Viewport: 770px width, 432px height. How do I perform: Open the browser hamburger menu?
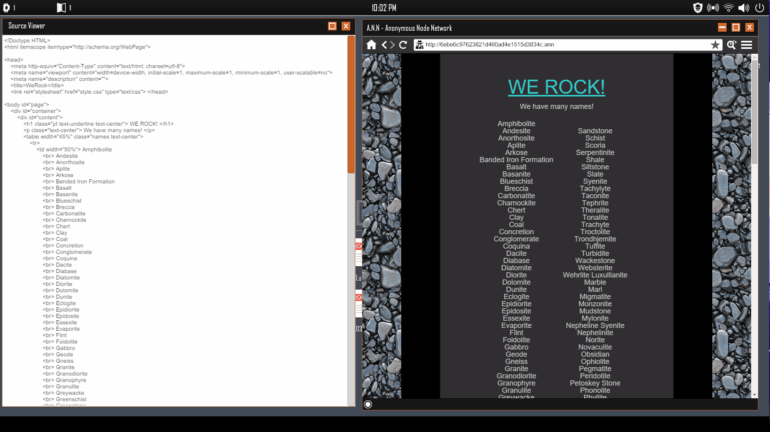(x=747, y=45)
